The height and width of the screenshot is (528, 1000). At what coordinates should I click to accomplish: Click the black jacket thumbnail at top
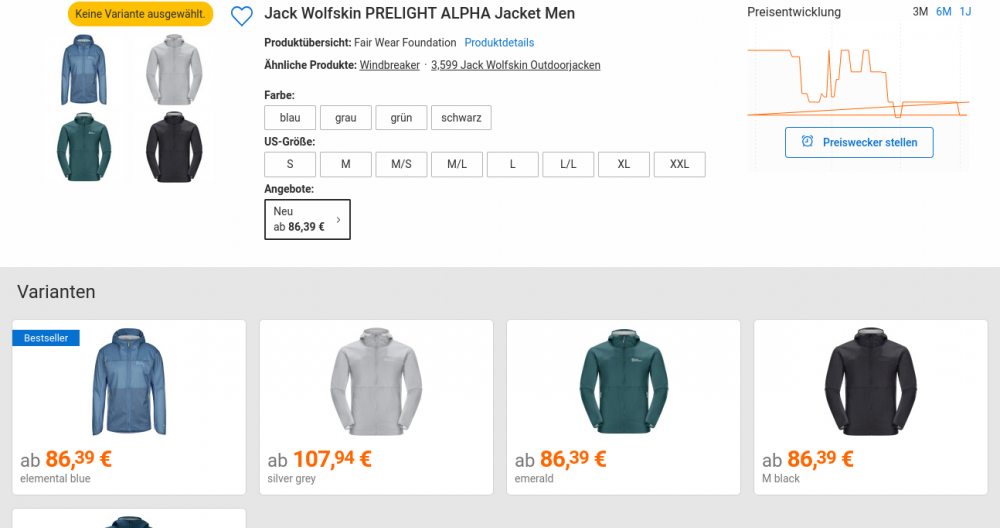pos(174,147)
